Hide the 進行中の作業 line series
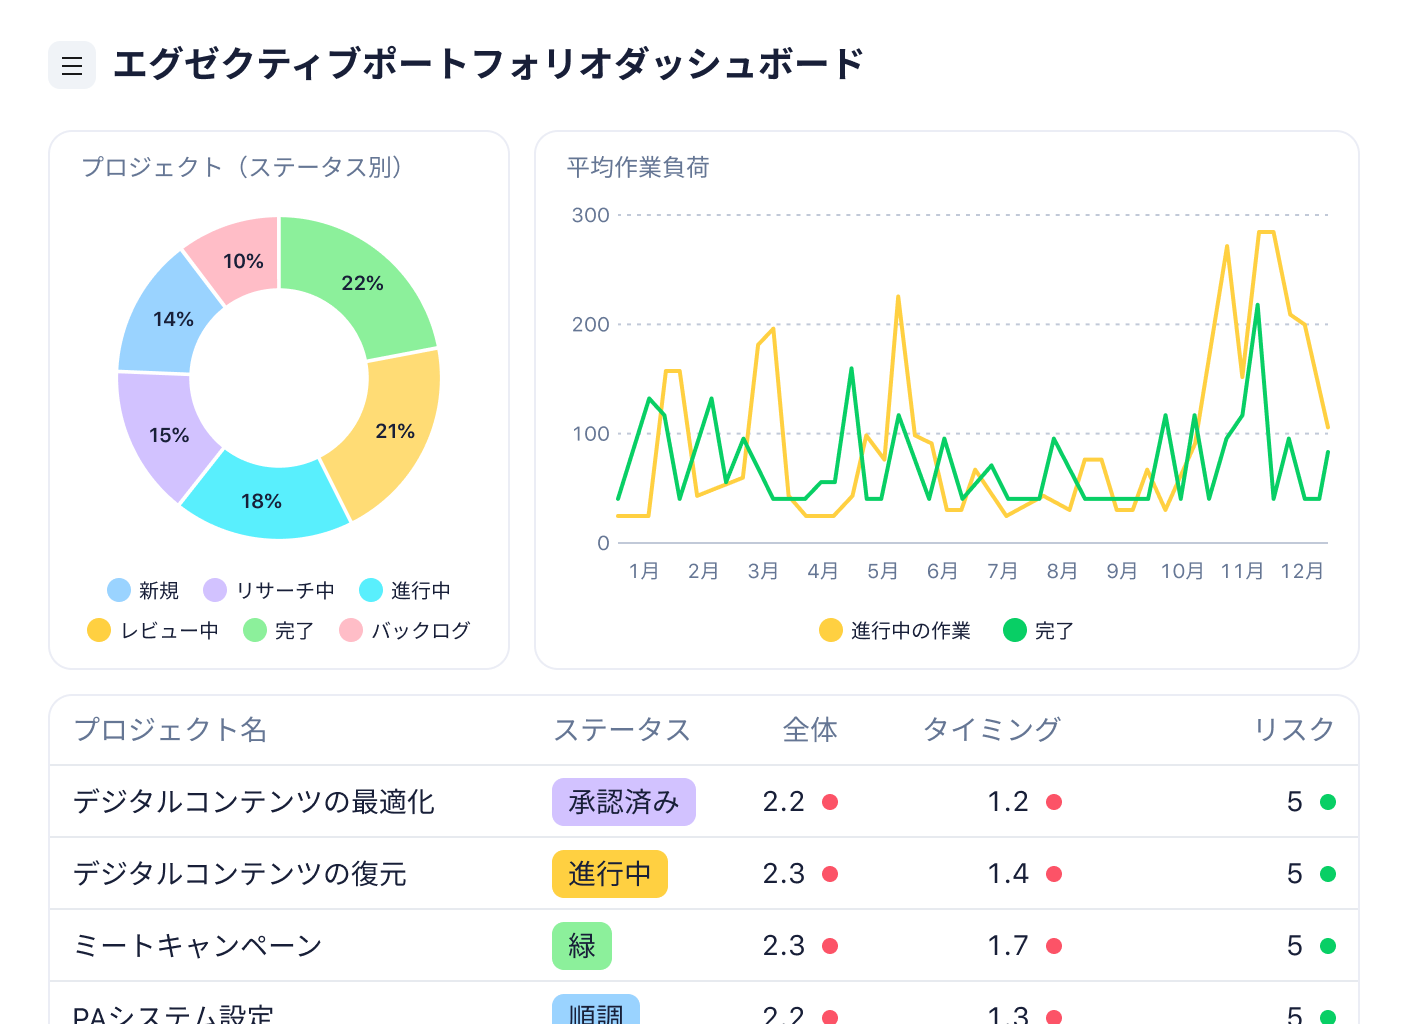Screen dimensions: 1408x1024 895,631
